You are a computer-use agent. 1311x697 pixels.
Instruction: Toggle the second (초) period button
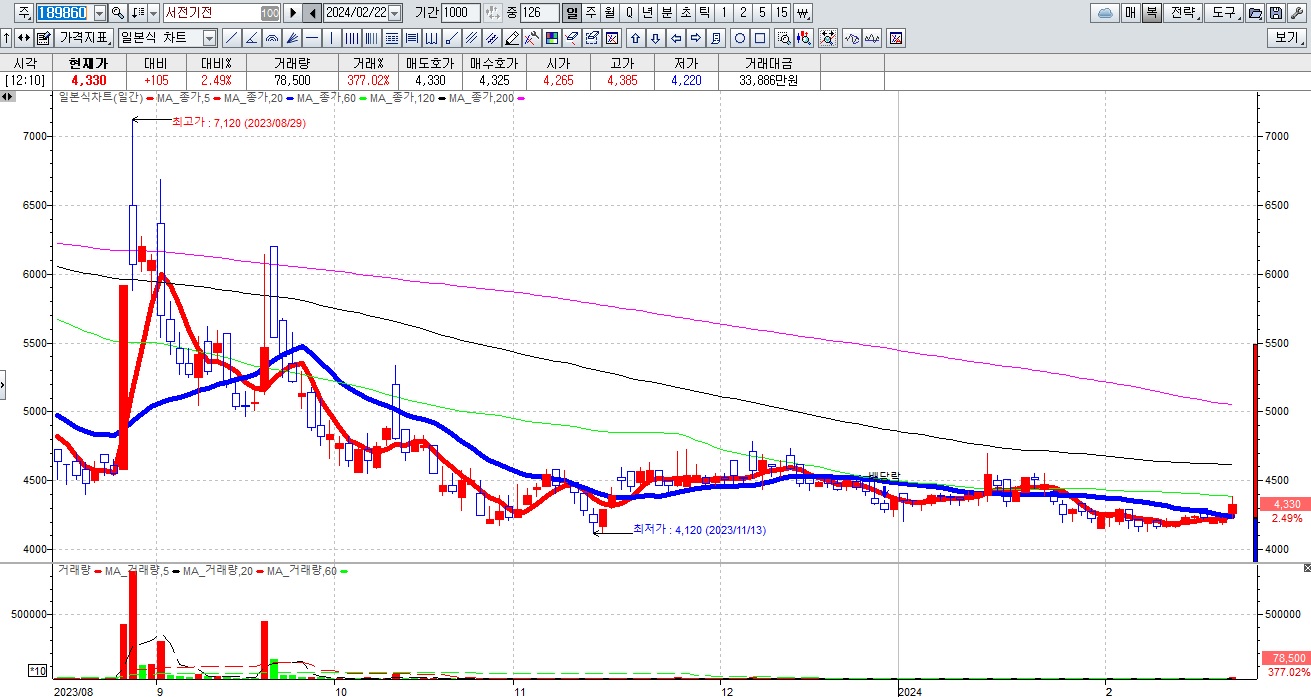click(x=685, y=13)
